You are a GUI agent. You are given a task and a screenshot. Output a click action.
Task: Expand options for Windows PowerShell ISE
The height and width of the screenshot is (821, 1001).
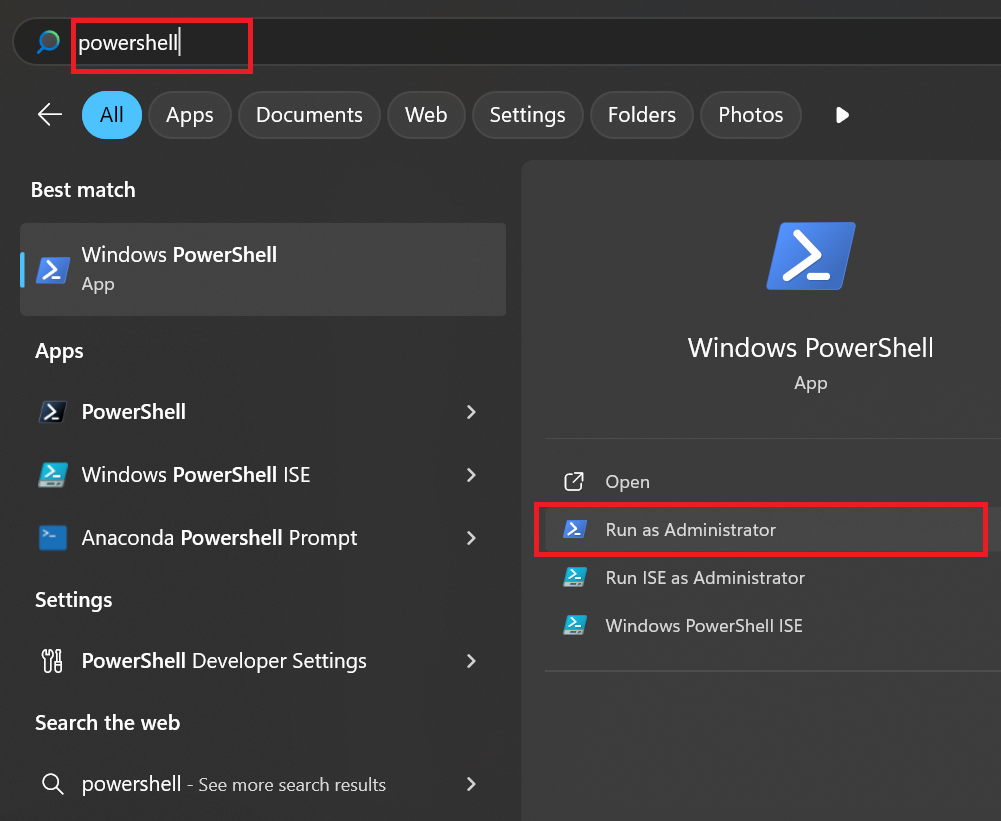(x=471, y=475)
